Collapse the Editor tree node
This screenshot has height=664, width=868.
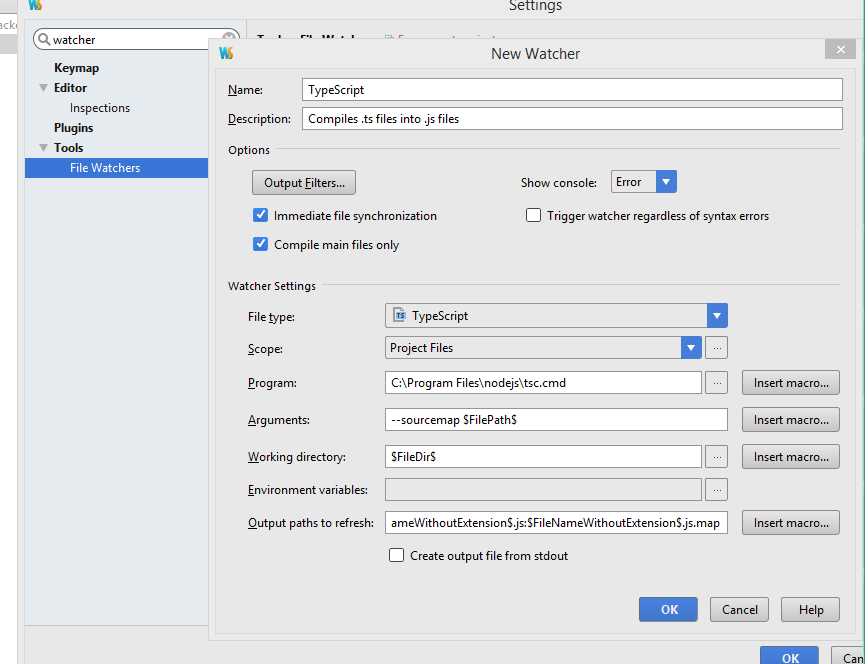coord(43,87)
